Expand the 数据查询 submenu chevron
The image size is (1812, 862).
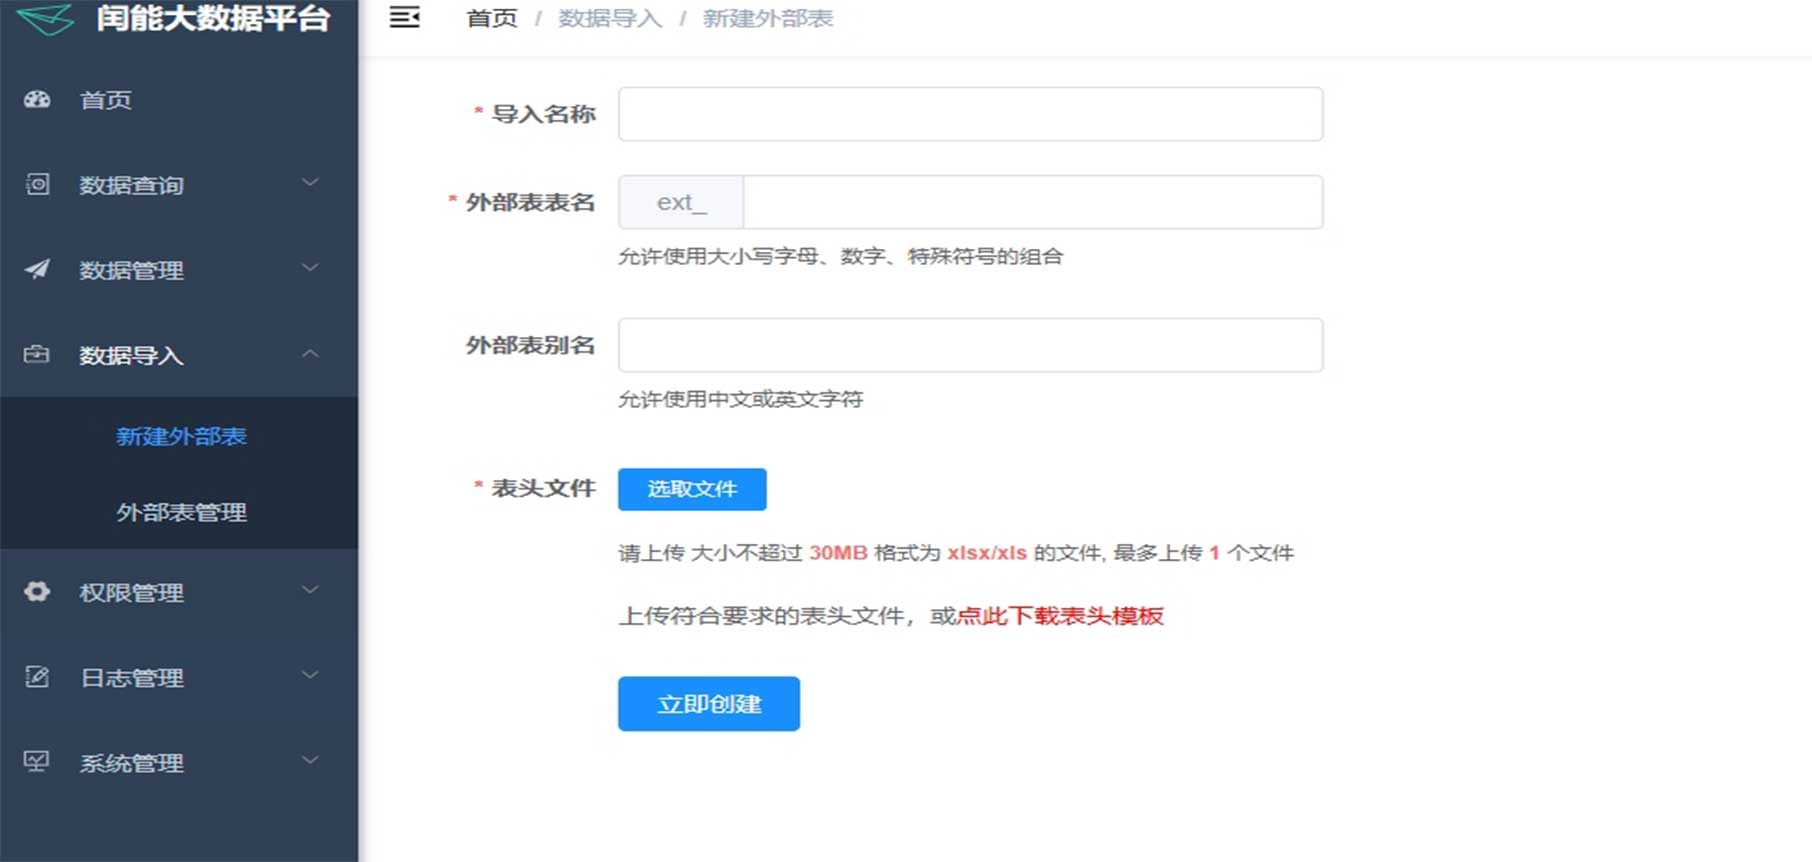(310, 183)
